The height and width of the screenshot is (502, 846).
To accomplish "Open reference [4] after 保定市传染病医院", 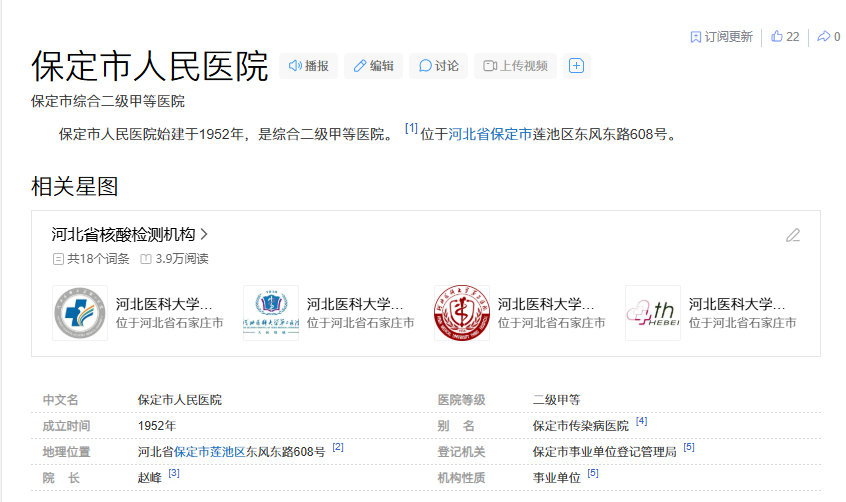I will pyautogui.click(x=641, y=421).
